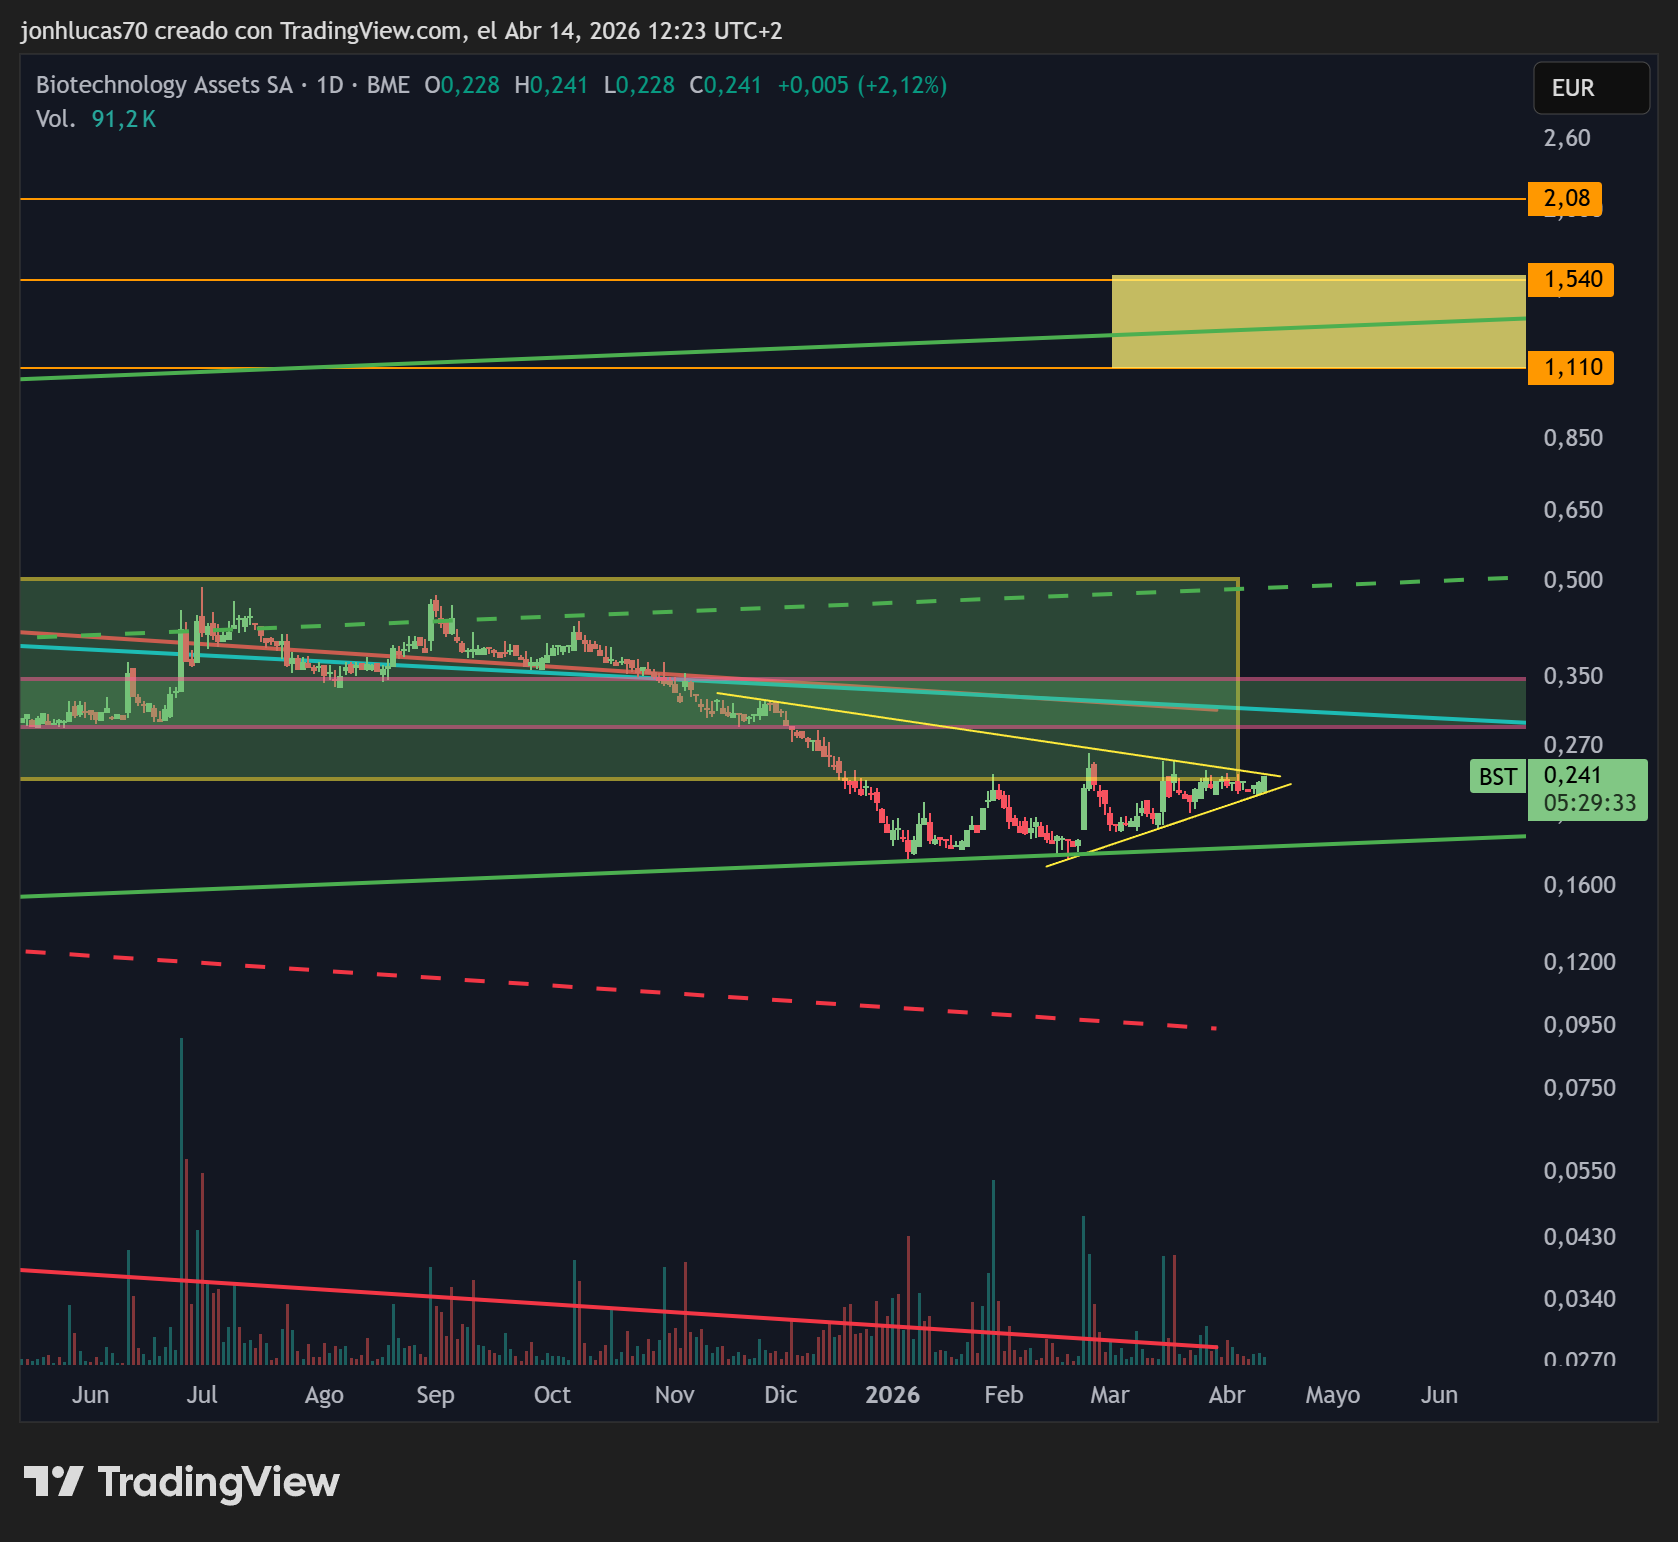Click the Dic label on time axis

click(x=780, y=1394)
